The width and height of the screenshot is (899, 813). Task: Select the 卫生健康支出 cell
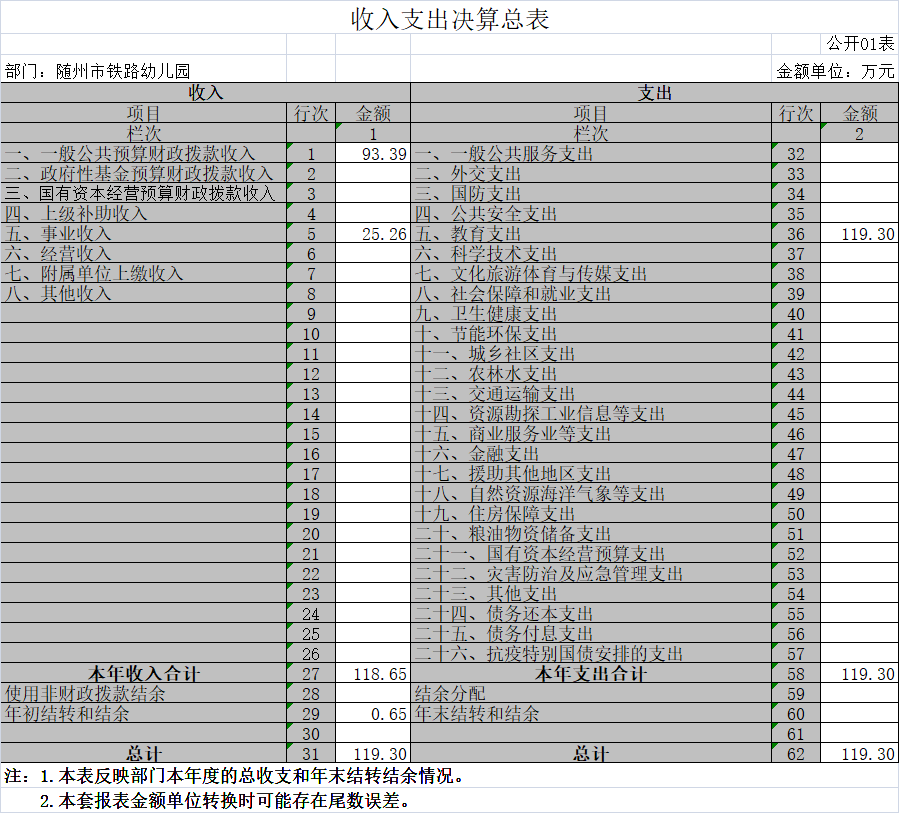[x=591, y=314]
